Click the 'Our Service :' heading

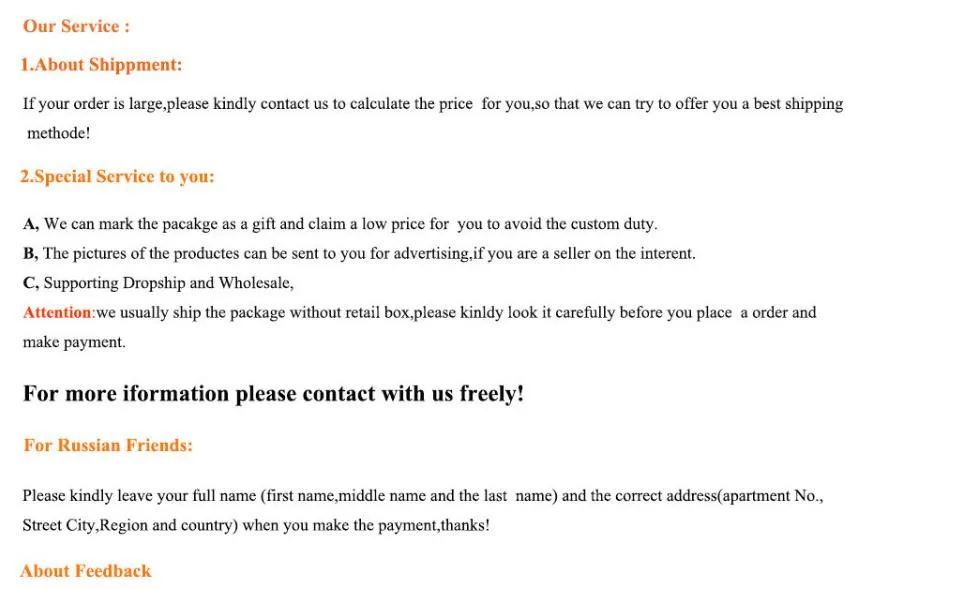point(76,26)
